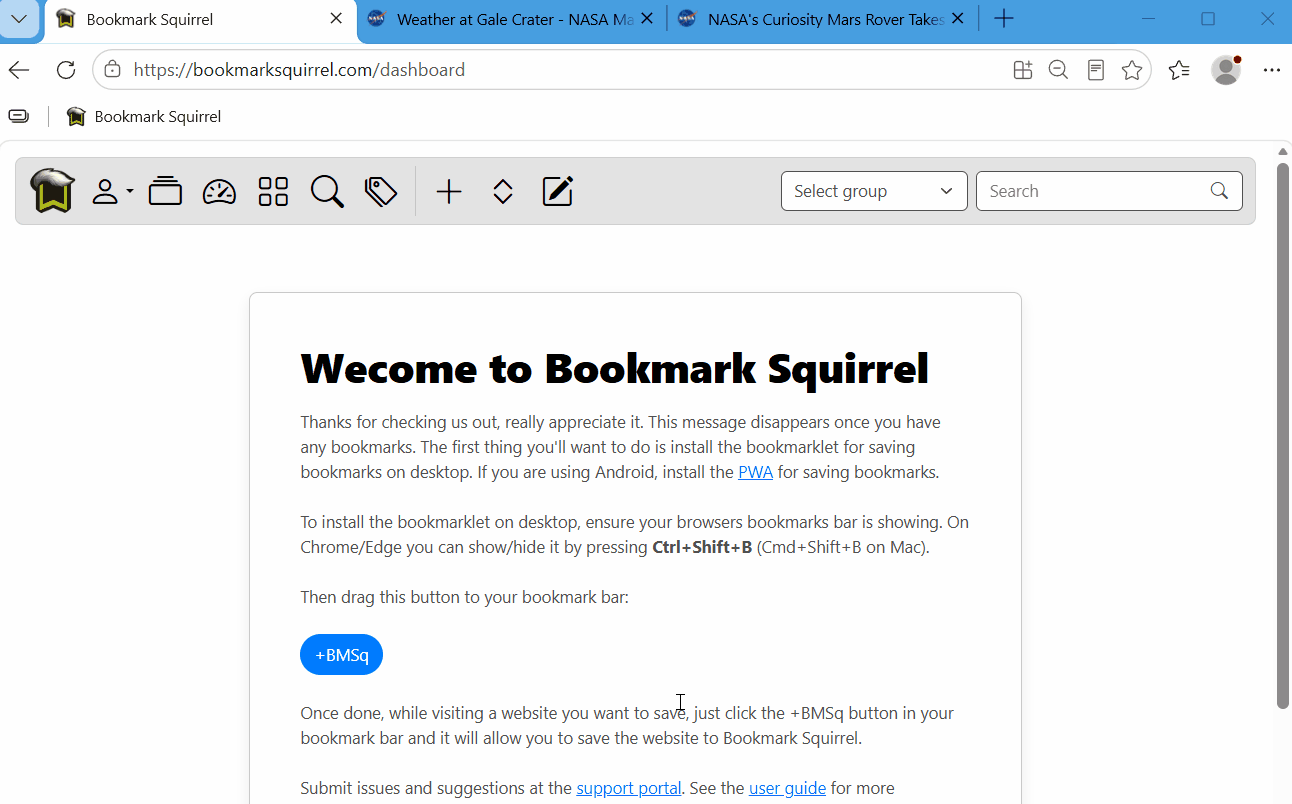This screenshot has width=1292, height=804.
Task: Click the address bar URL
Action: point(299,70)
